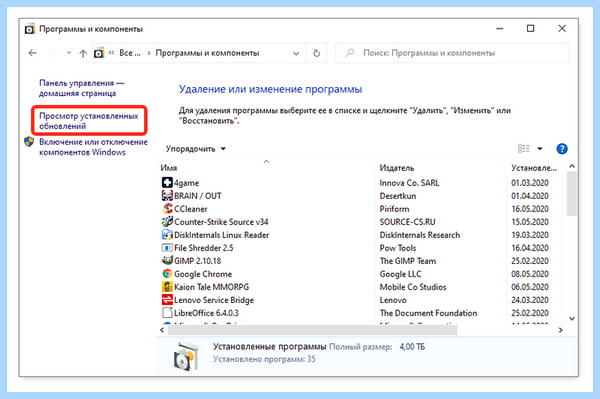The width and height of the screenshot is (600, 399).
Task: Open the view options dropdown arrow
Action: click(x=540, y=148)
